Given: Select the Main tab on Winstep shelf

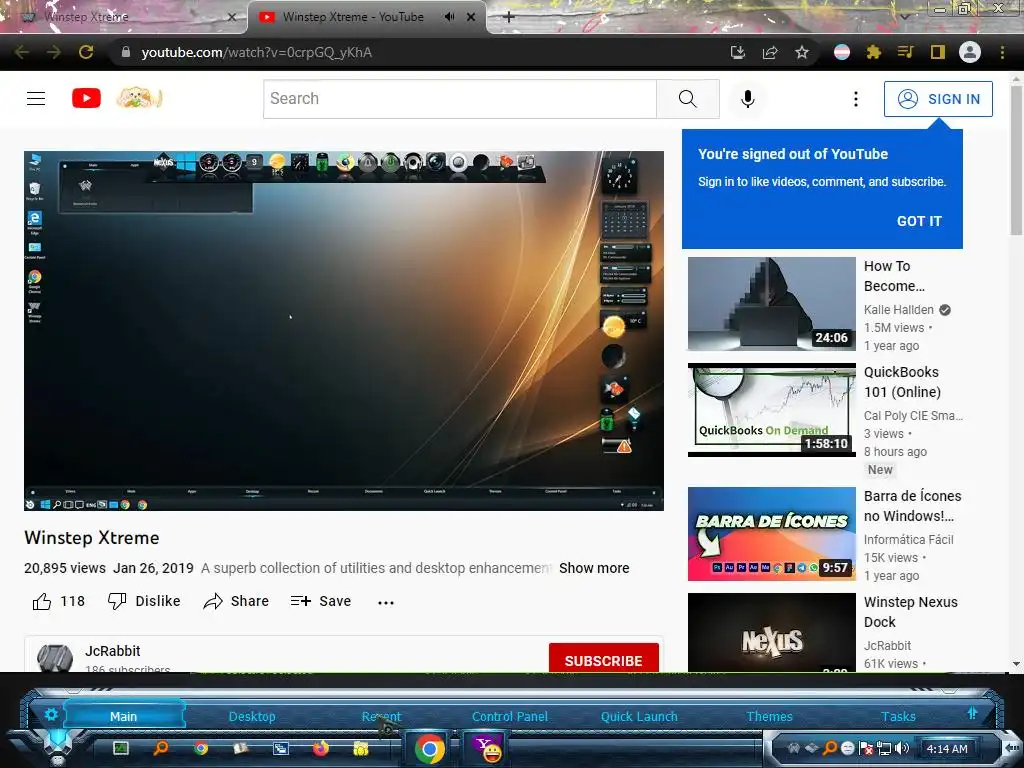Looking at the screenshot, I should tap(123, 716).
